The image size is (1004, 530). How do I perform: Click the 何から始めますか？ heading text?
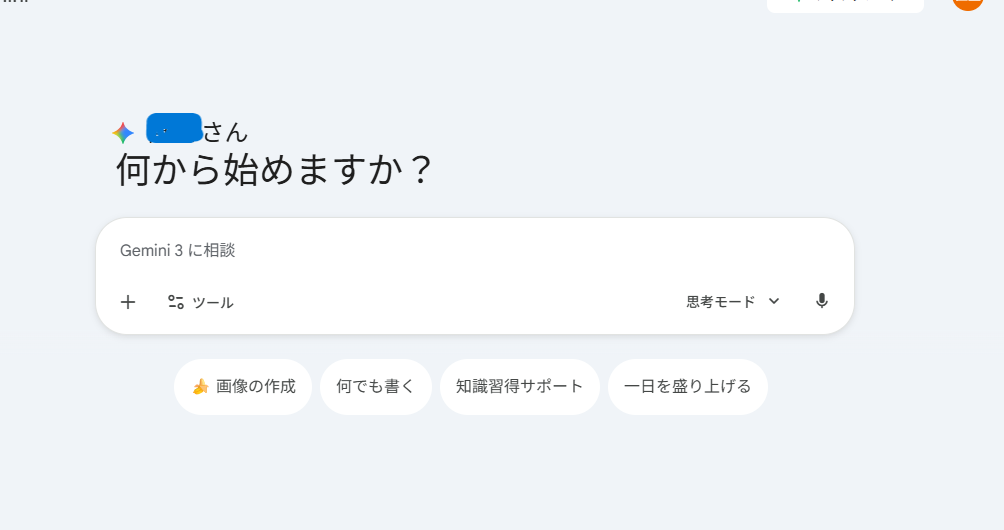point(274,170)
